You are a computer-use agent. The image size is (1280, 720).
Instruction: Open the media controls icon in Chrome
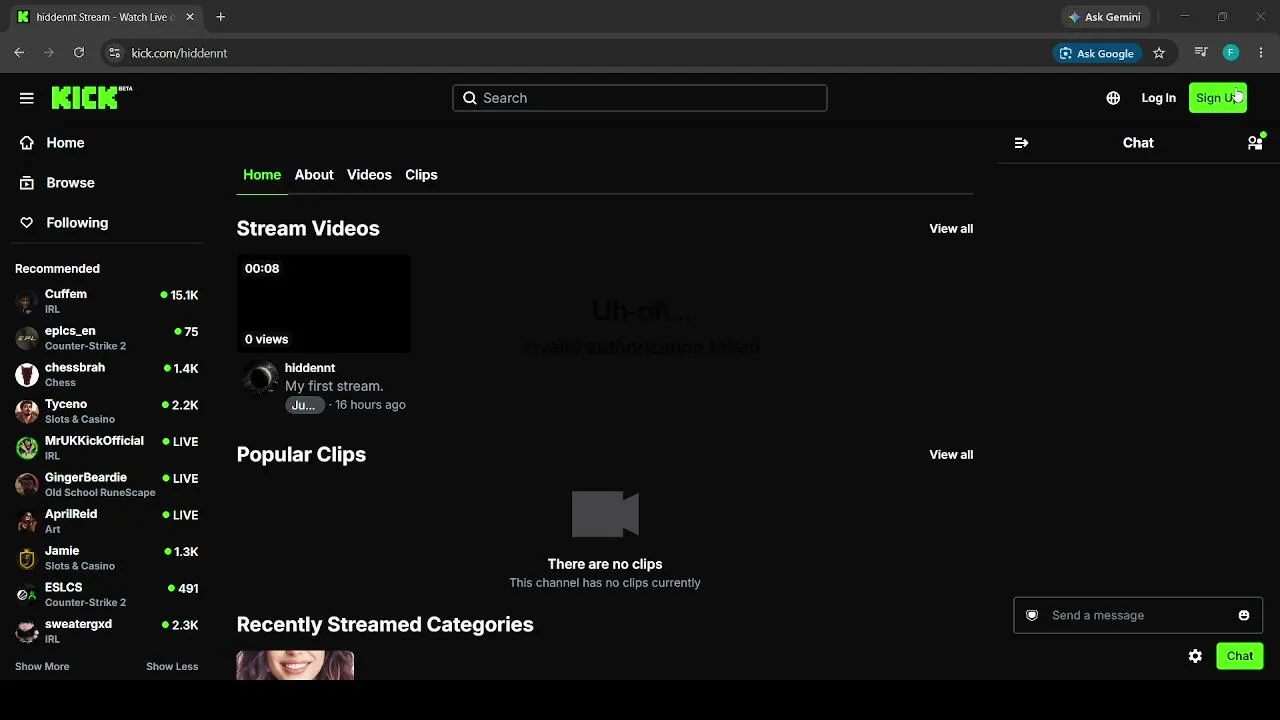(x=1201, y=53)
